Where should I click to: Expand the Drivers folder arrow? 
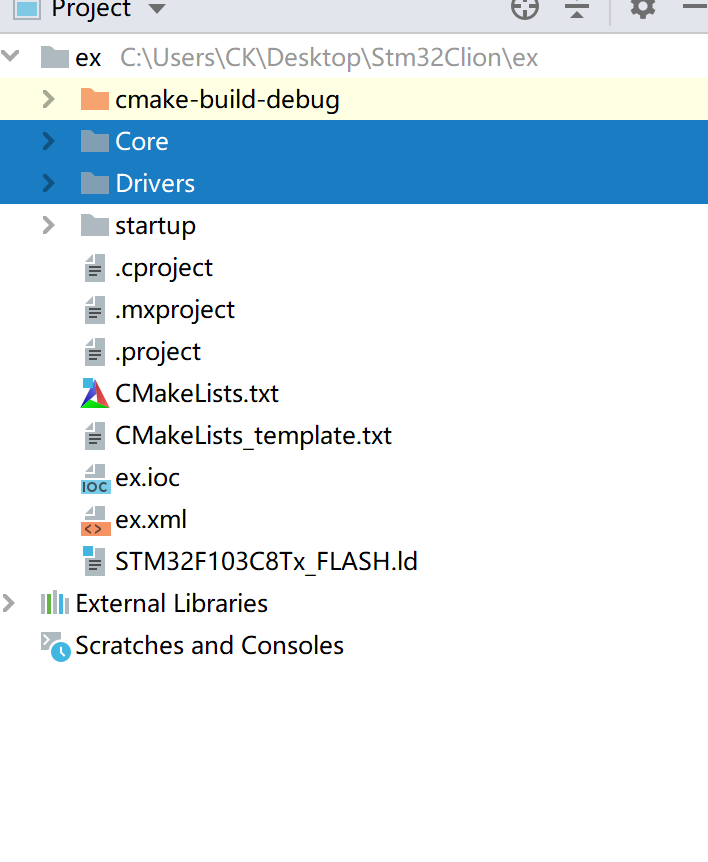[x=48, y=184]
